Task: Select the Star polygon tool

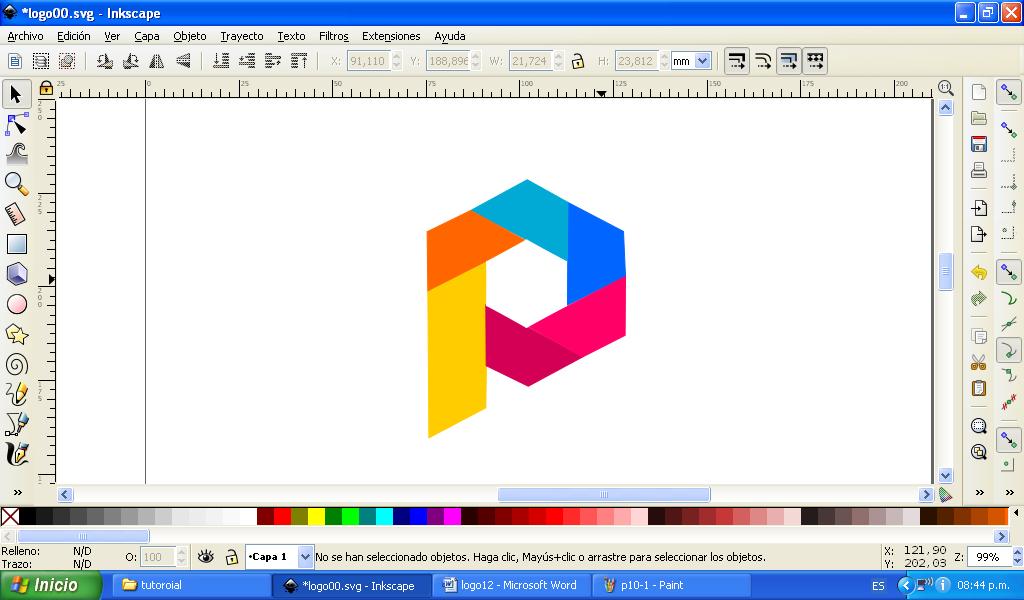Action: pyautogui.click(x=16, y=334)
